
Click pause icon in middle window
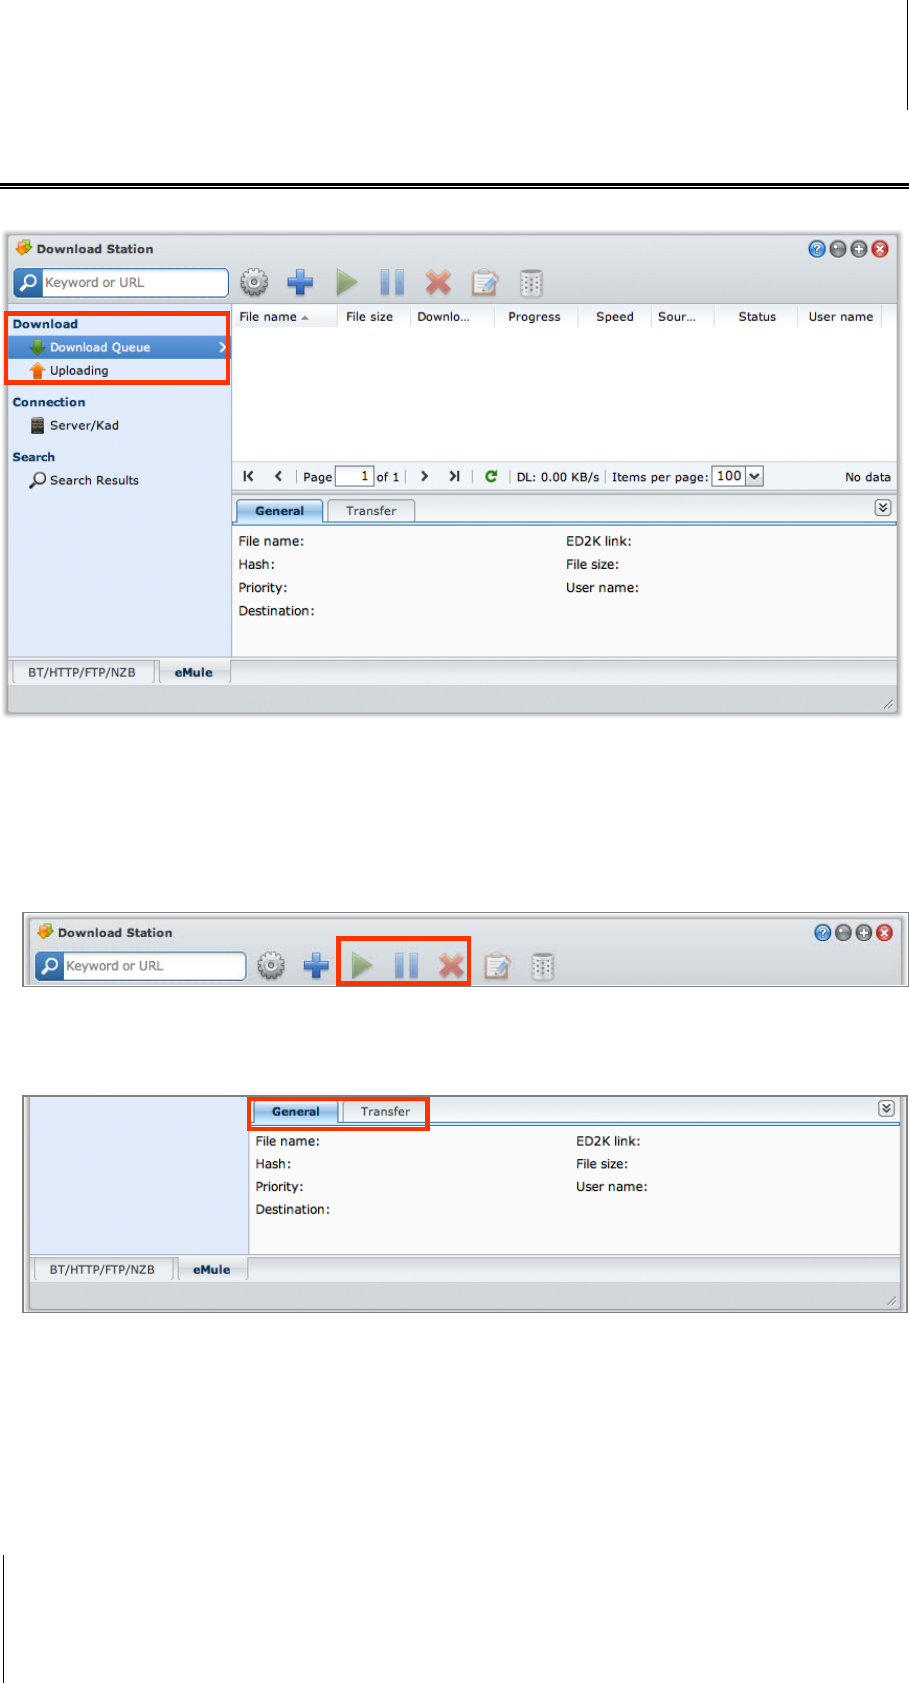pos(406,966)
